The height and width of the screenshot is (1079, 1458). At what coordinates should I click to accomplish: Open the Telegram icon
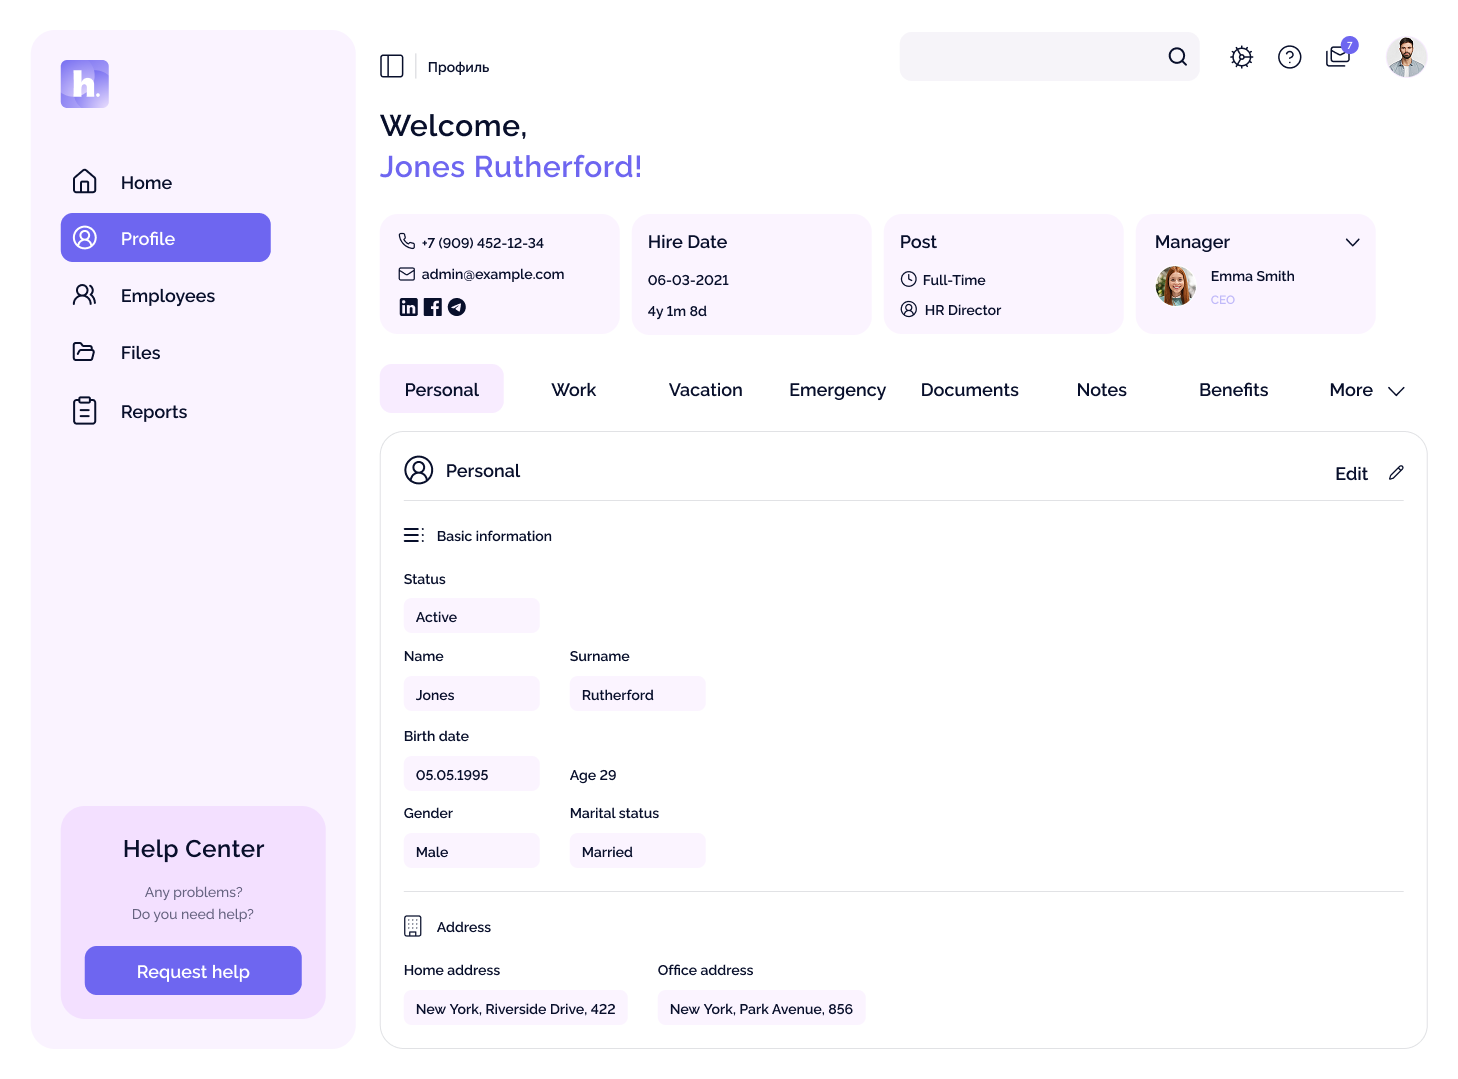pos(457,307)
